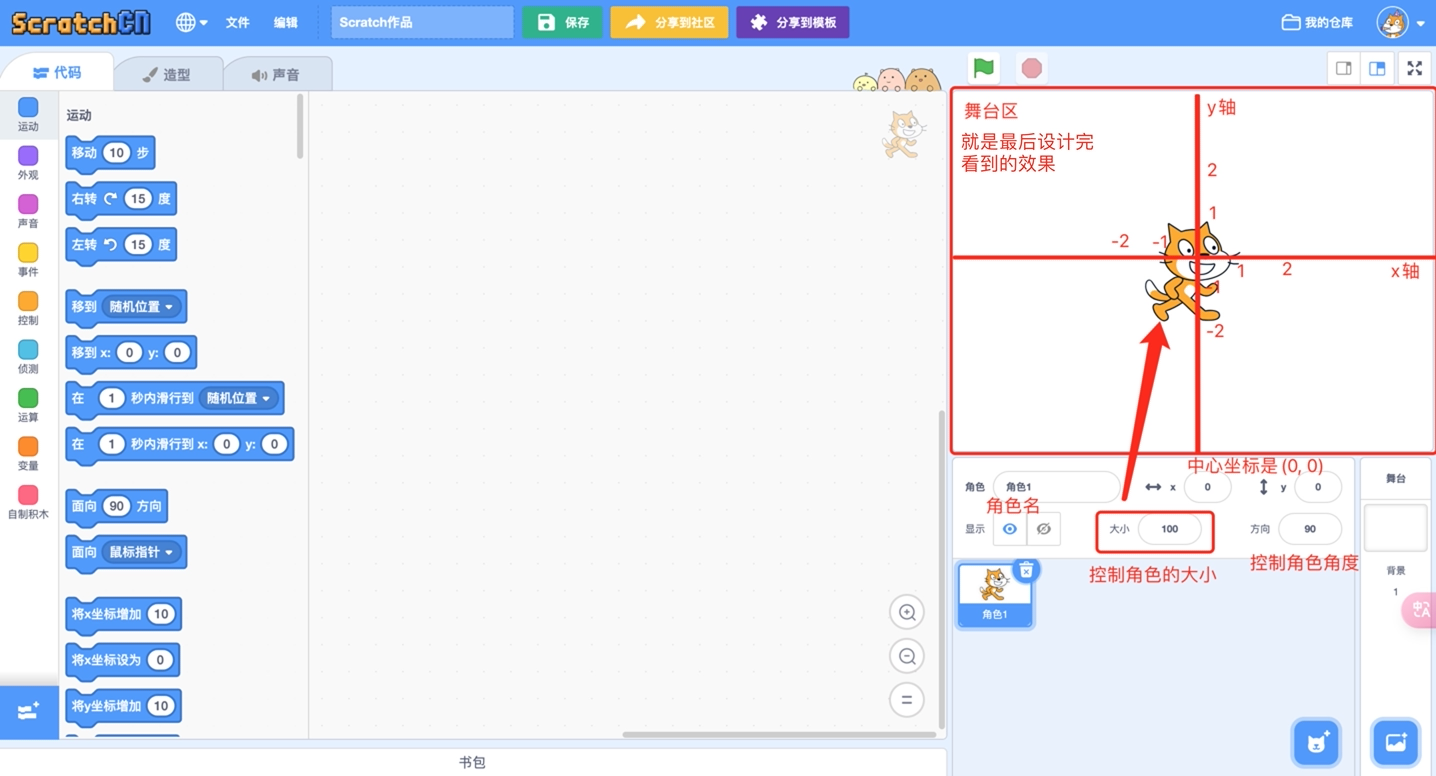Viewport: 1436px width, 776px height.
Task: Click 分享到社区 button
Action: point(669,22)
